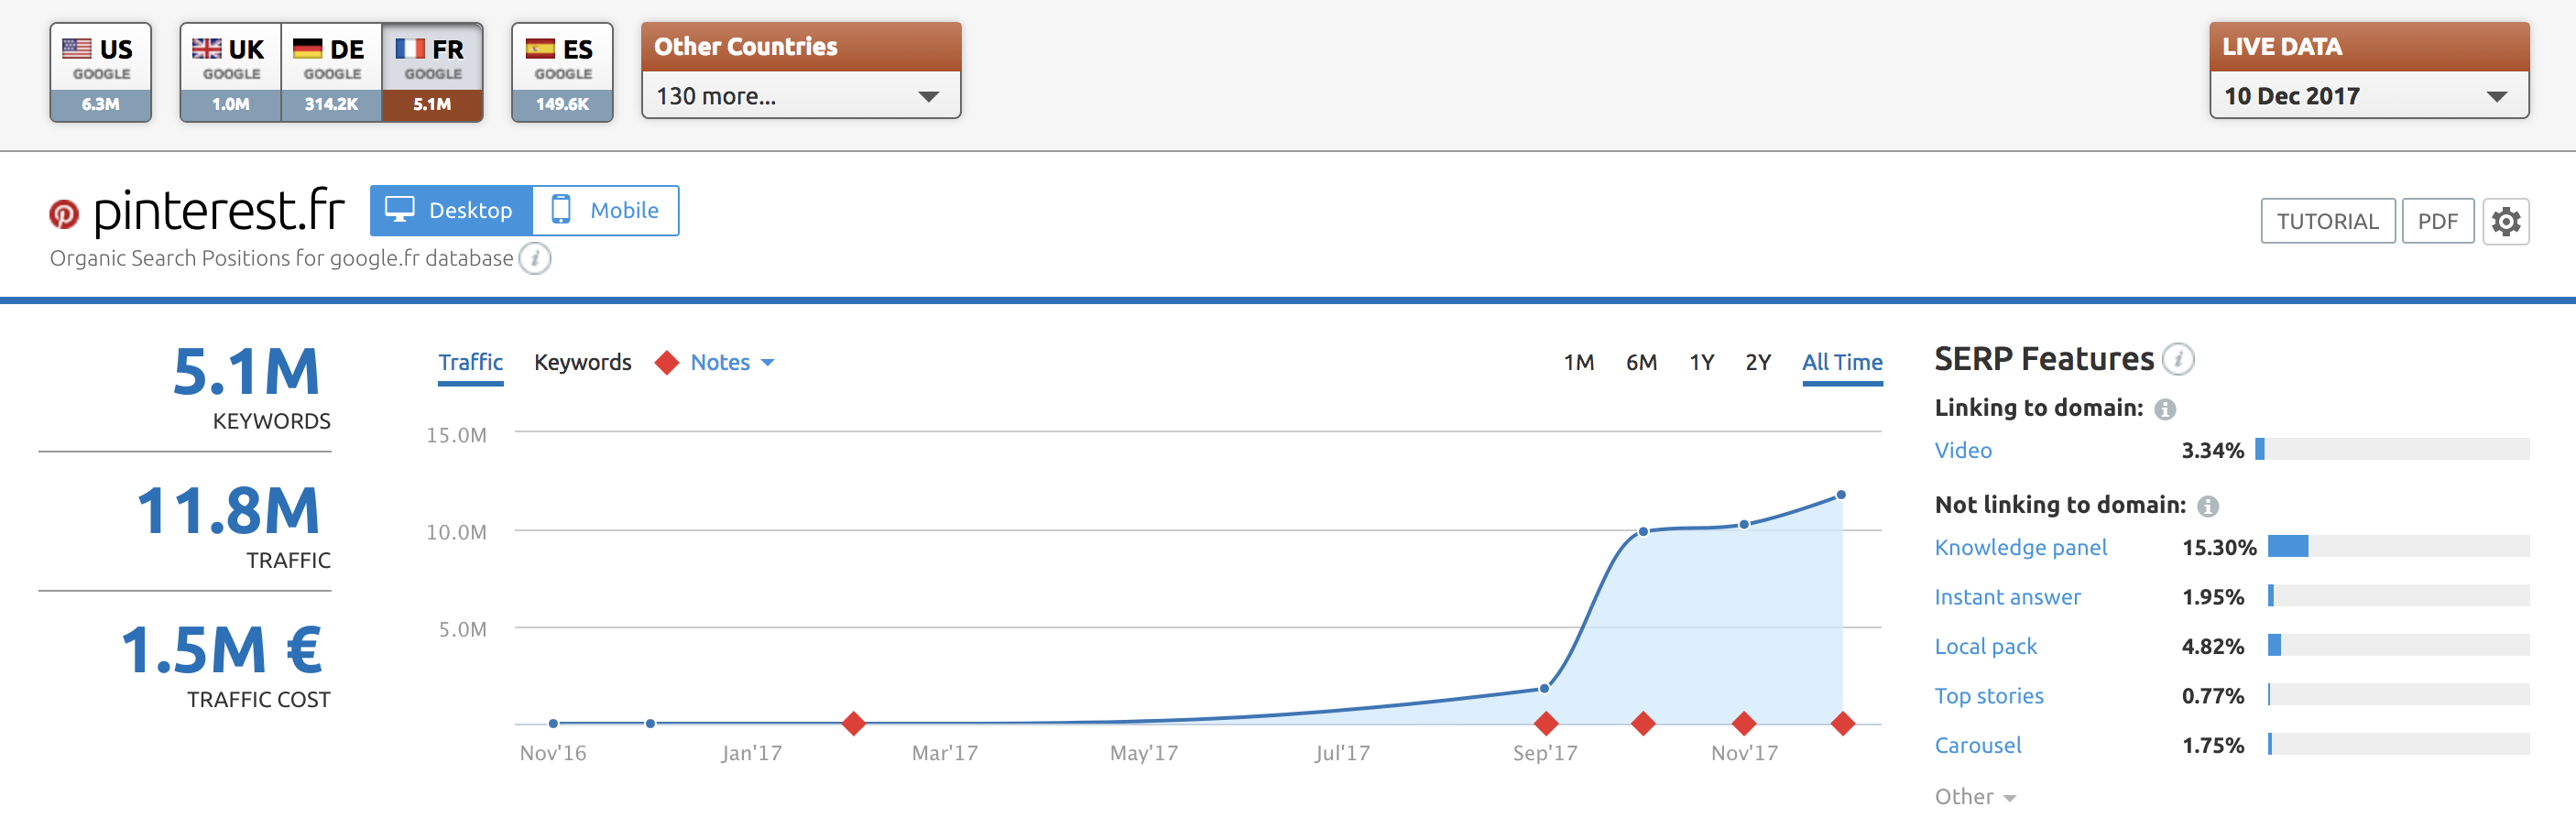This screenshot has height=839, width=2576.
Task: Set chart range to 1Y
Action: [1701, 362]
